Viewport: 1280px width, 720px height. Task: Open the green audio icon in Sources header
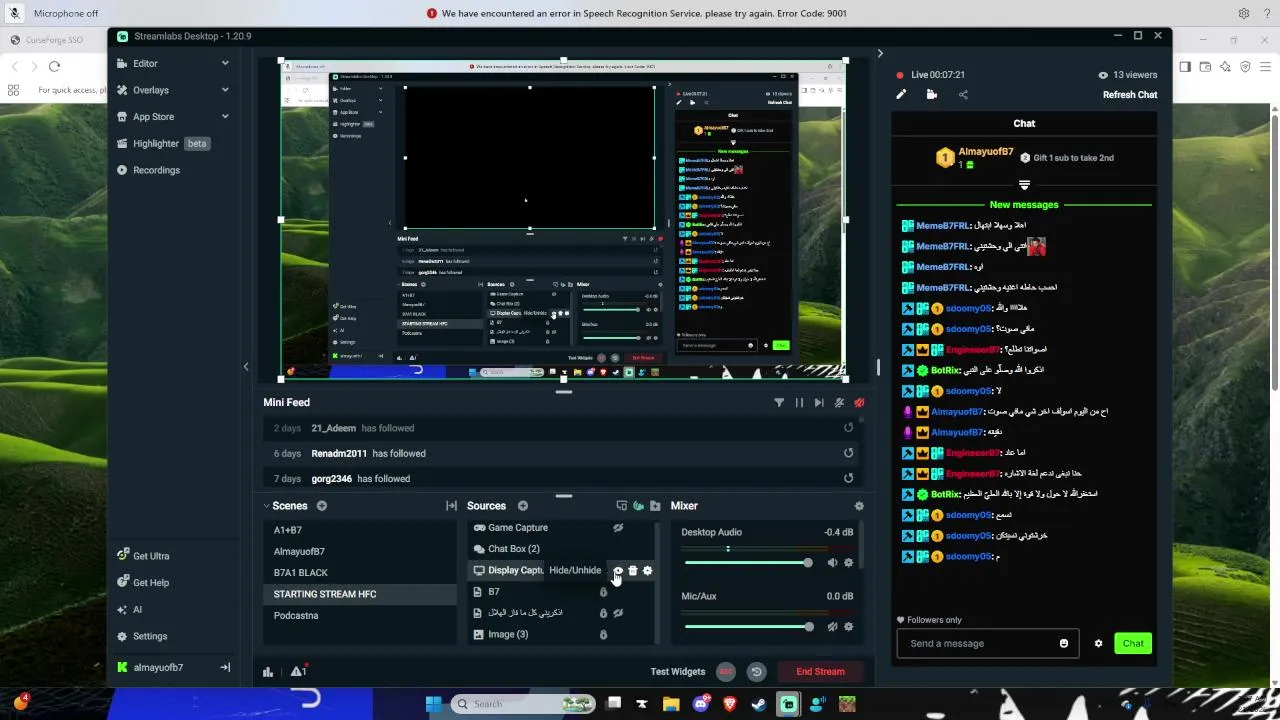tap(638, 506)
